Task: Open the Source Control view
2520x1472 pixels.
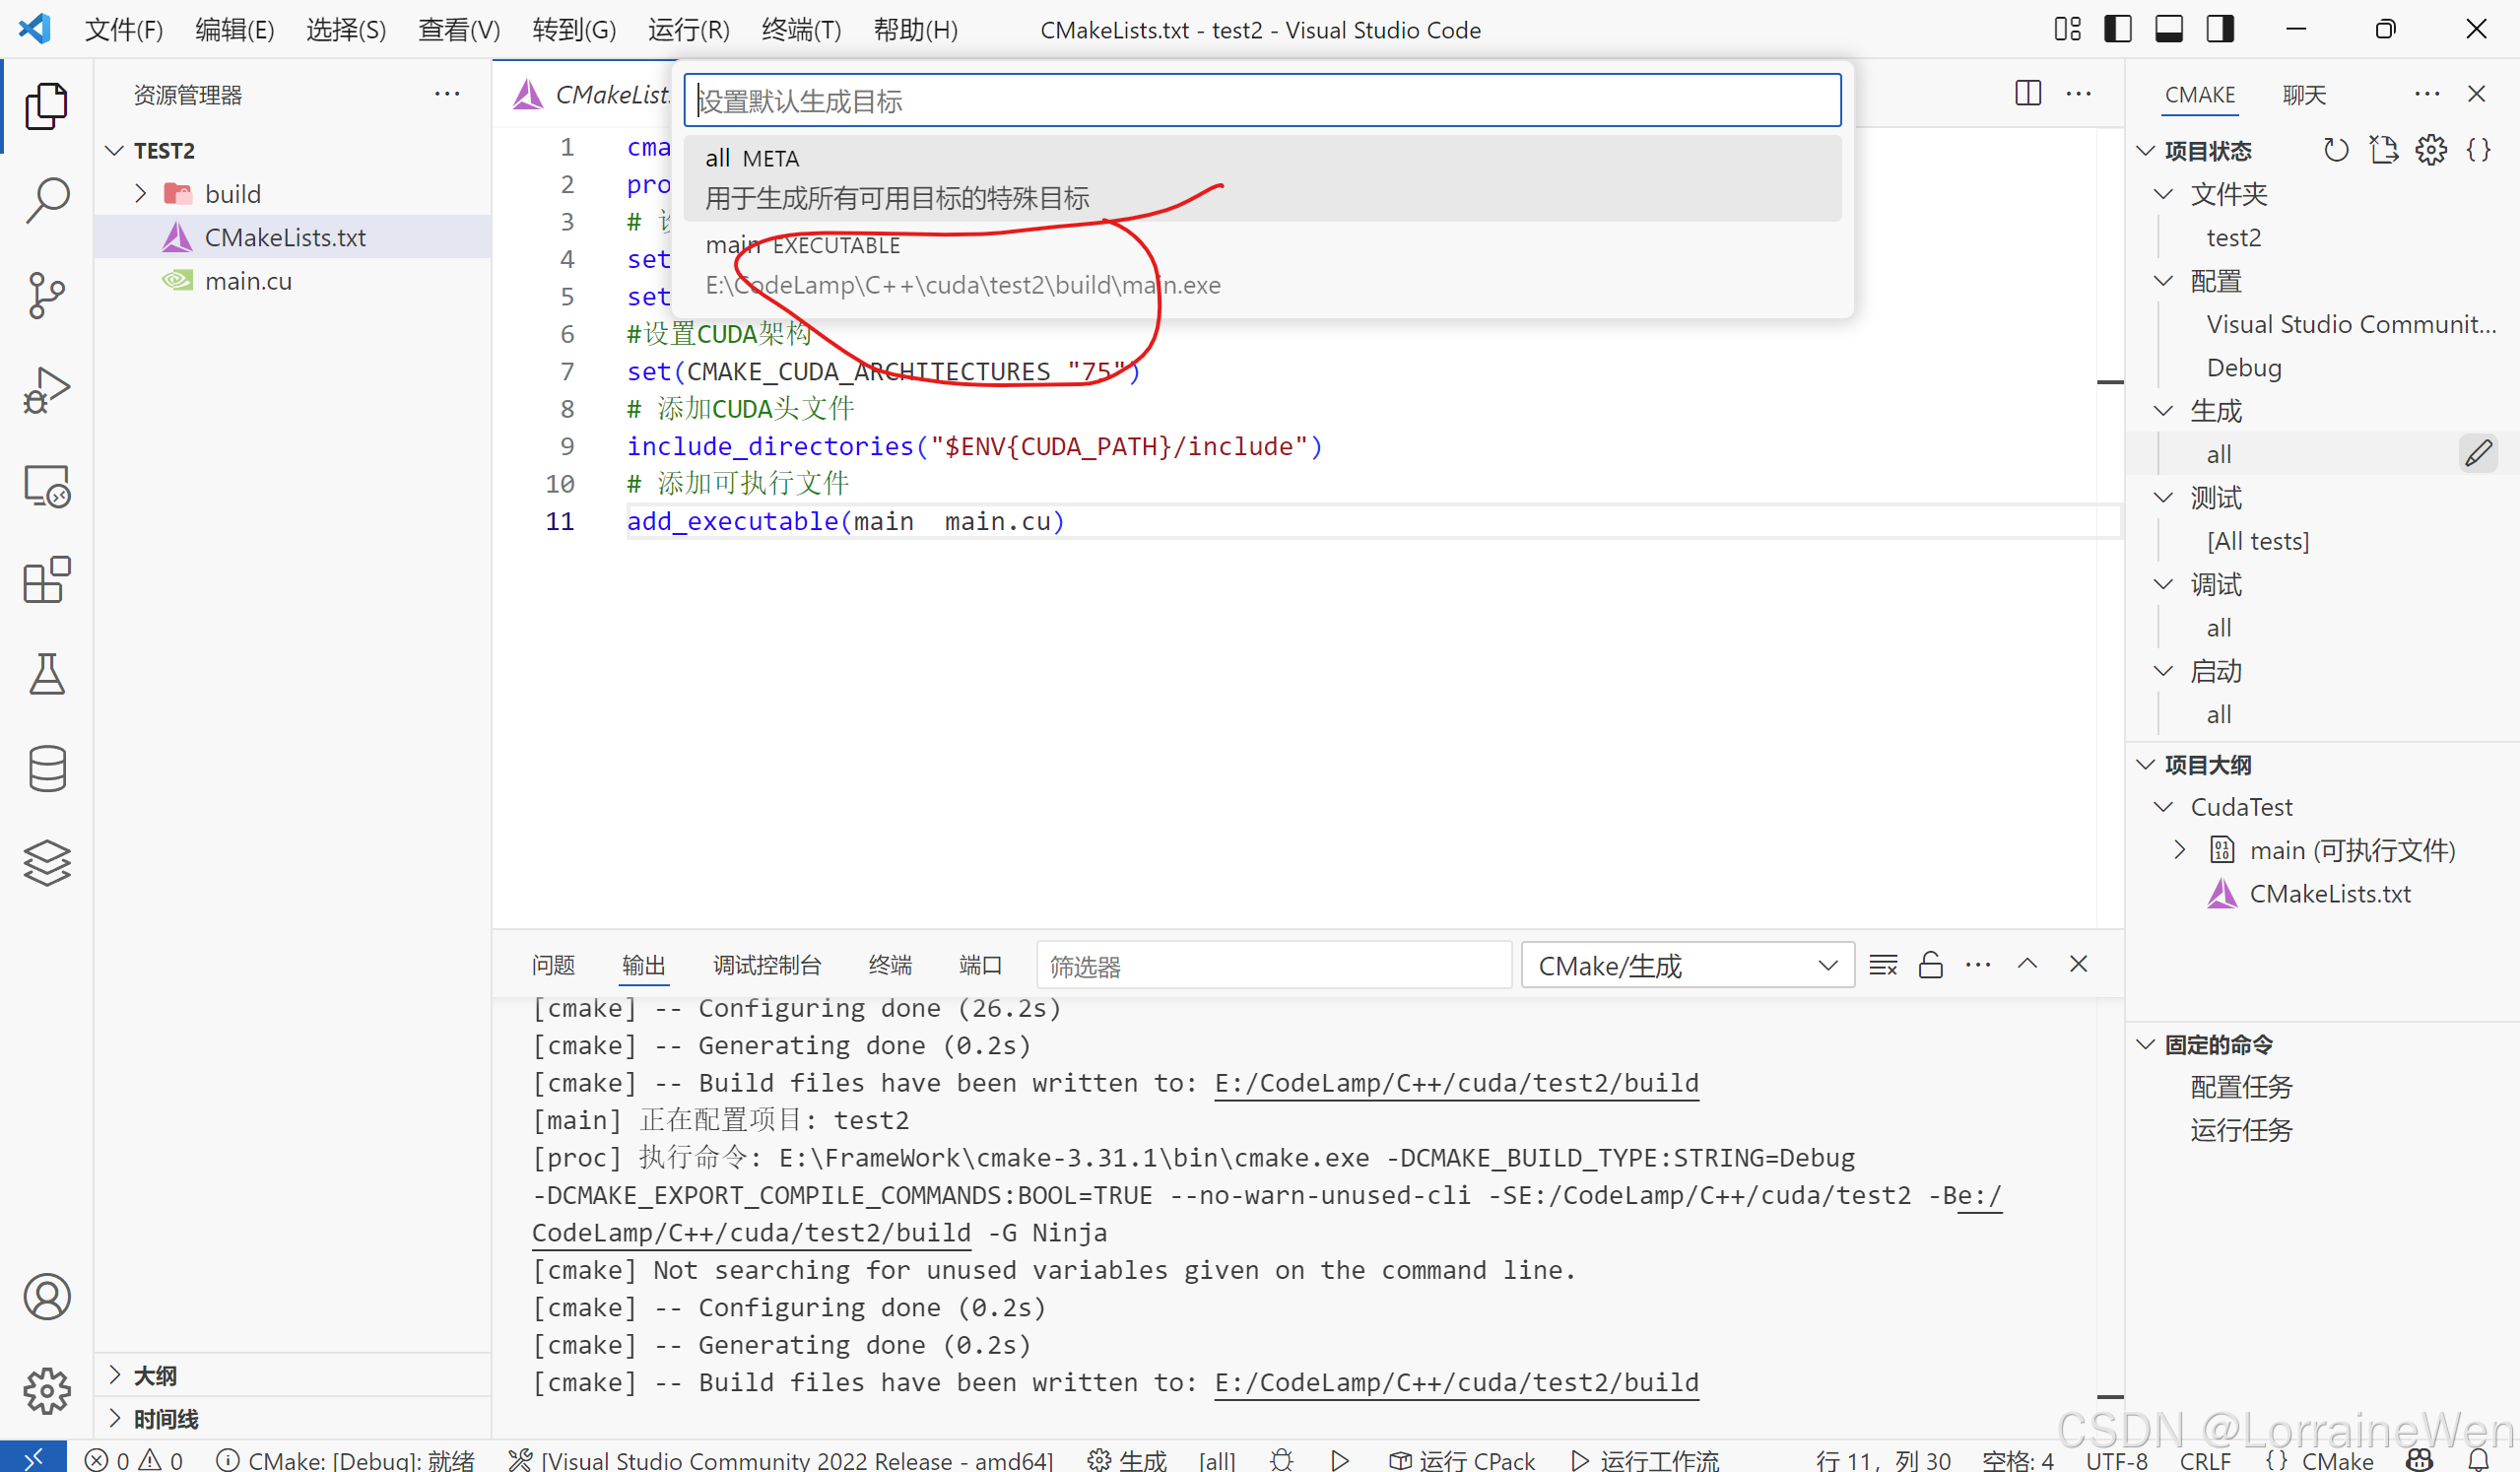Action: 46,295
